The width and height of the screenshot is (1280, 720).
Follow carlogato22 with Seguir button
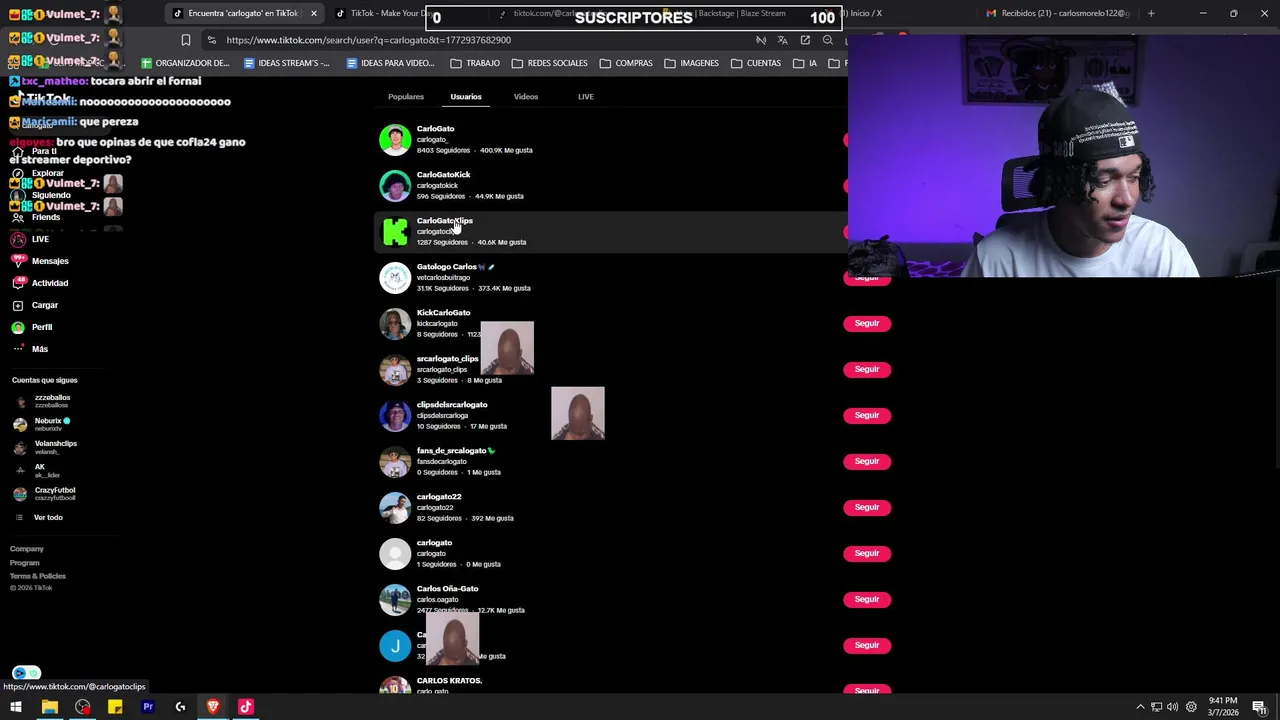(867, 507)
